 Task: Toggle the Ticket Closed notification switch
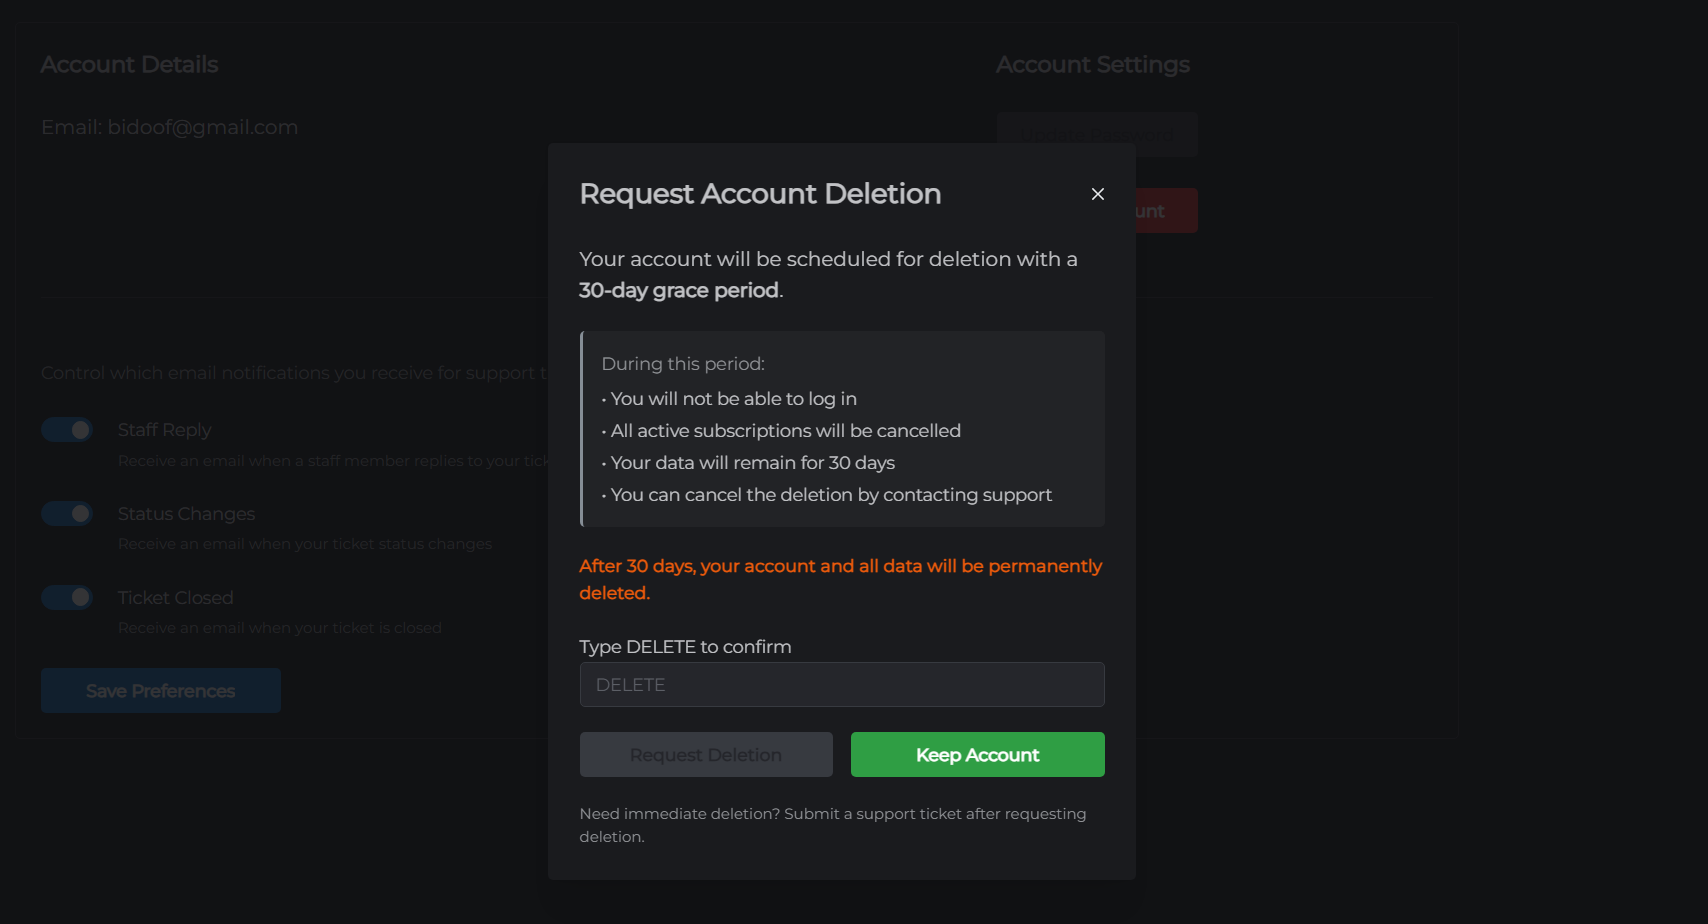pos(67,598)
